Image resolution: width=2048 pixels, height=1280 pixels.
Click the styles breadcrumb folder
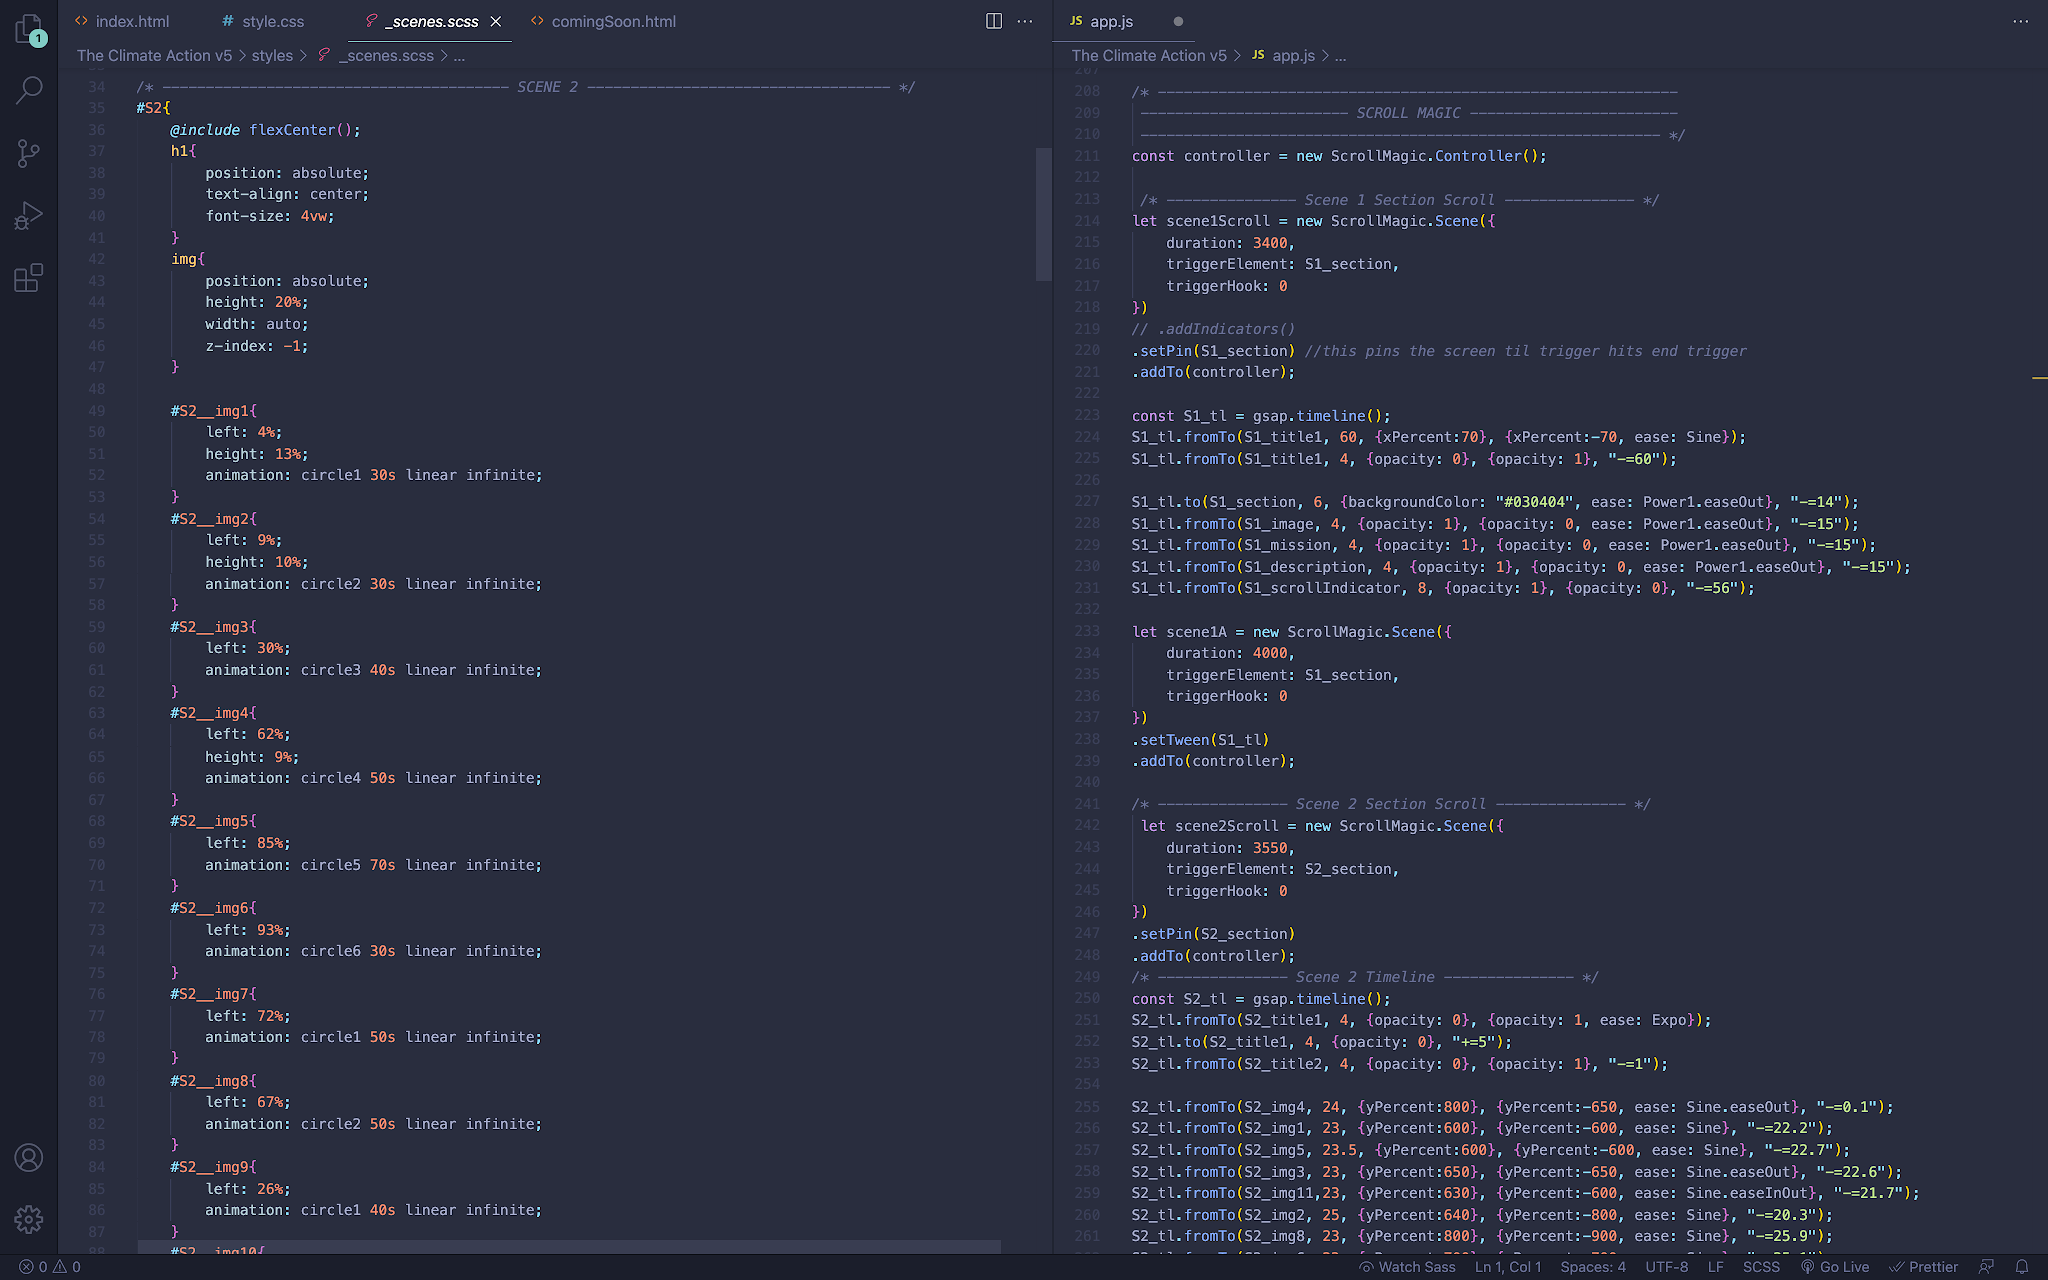pyautogui.click(x=272, y=56)
